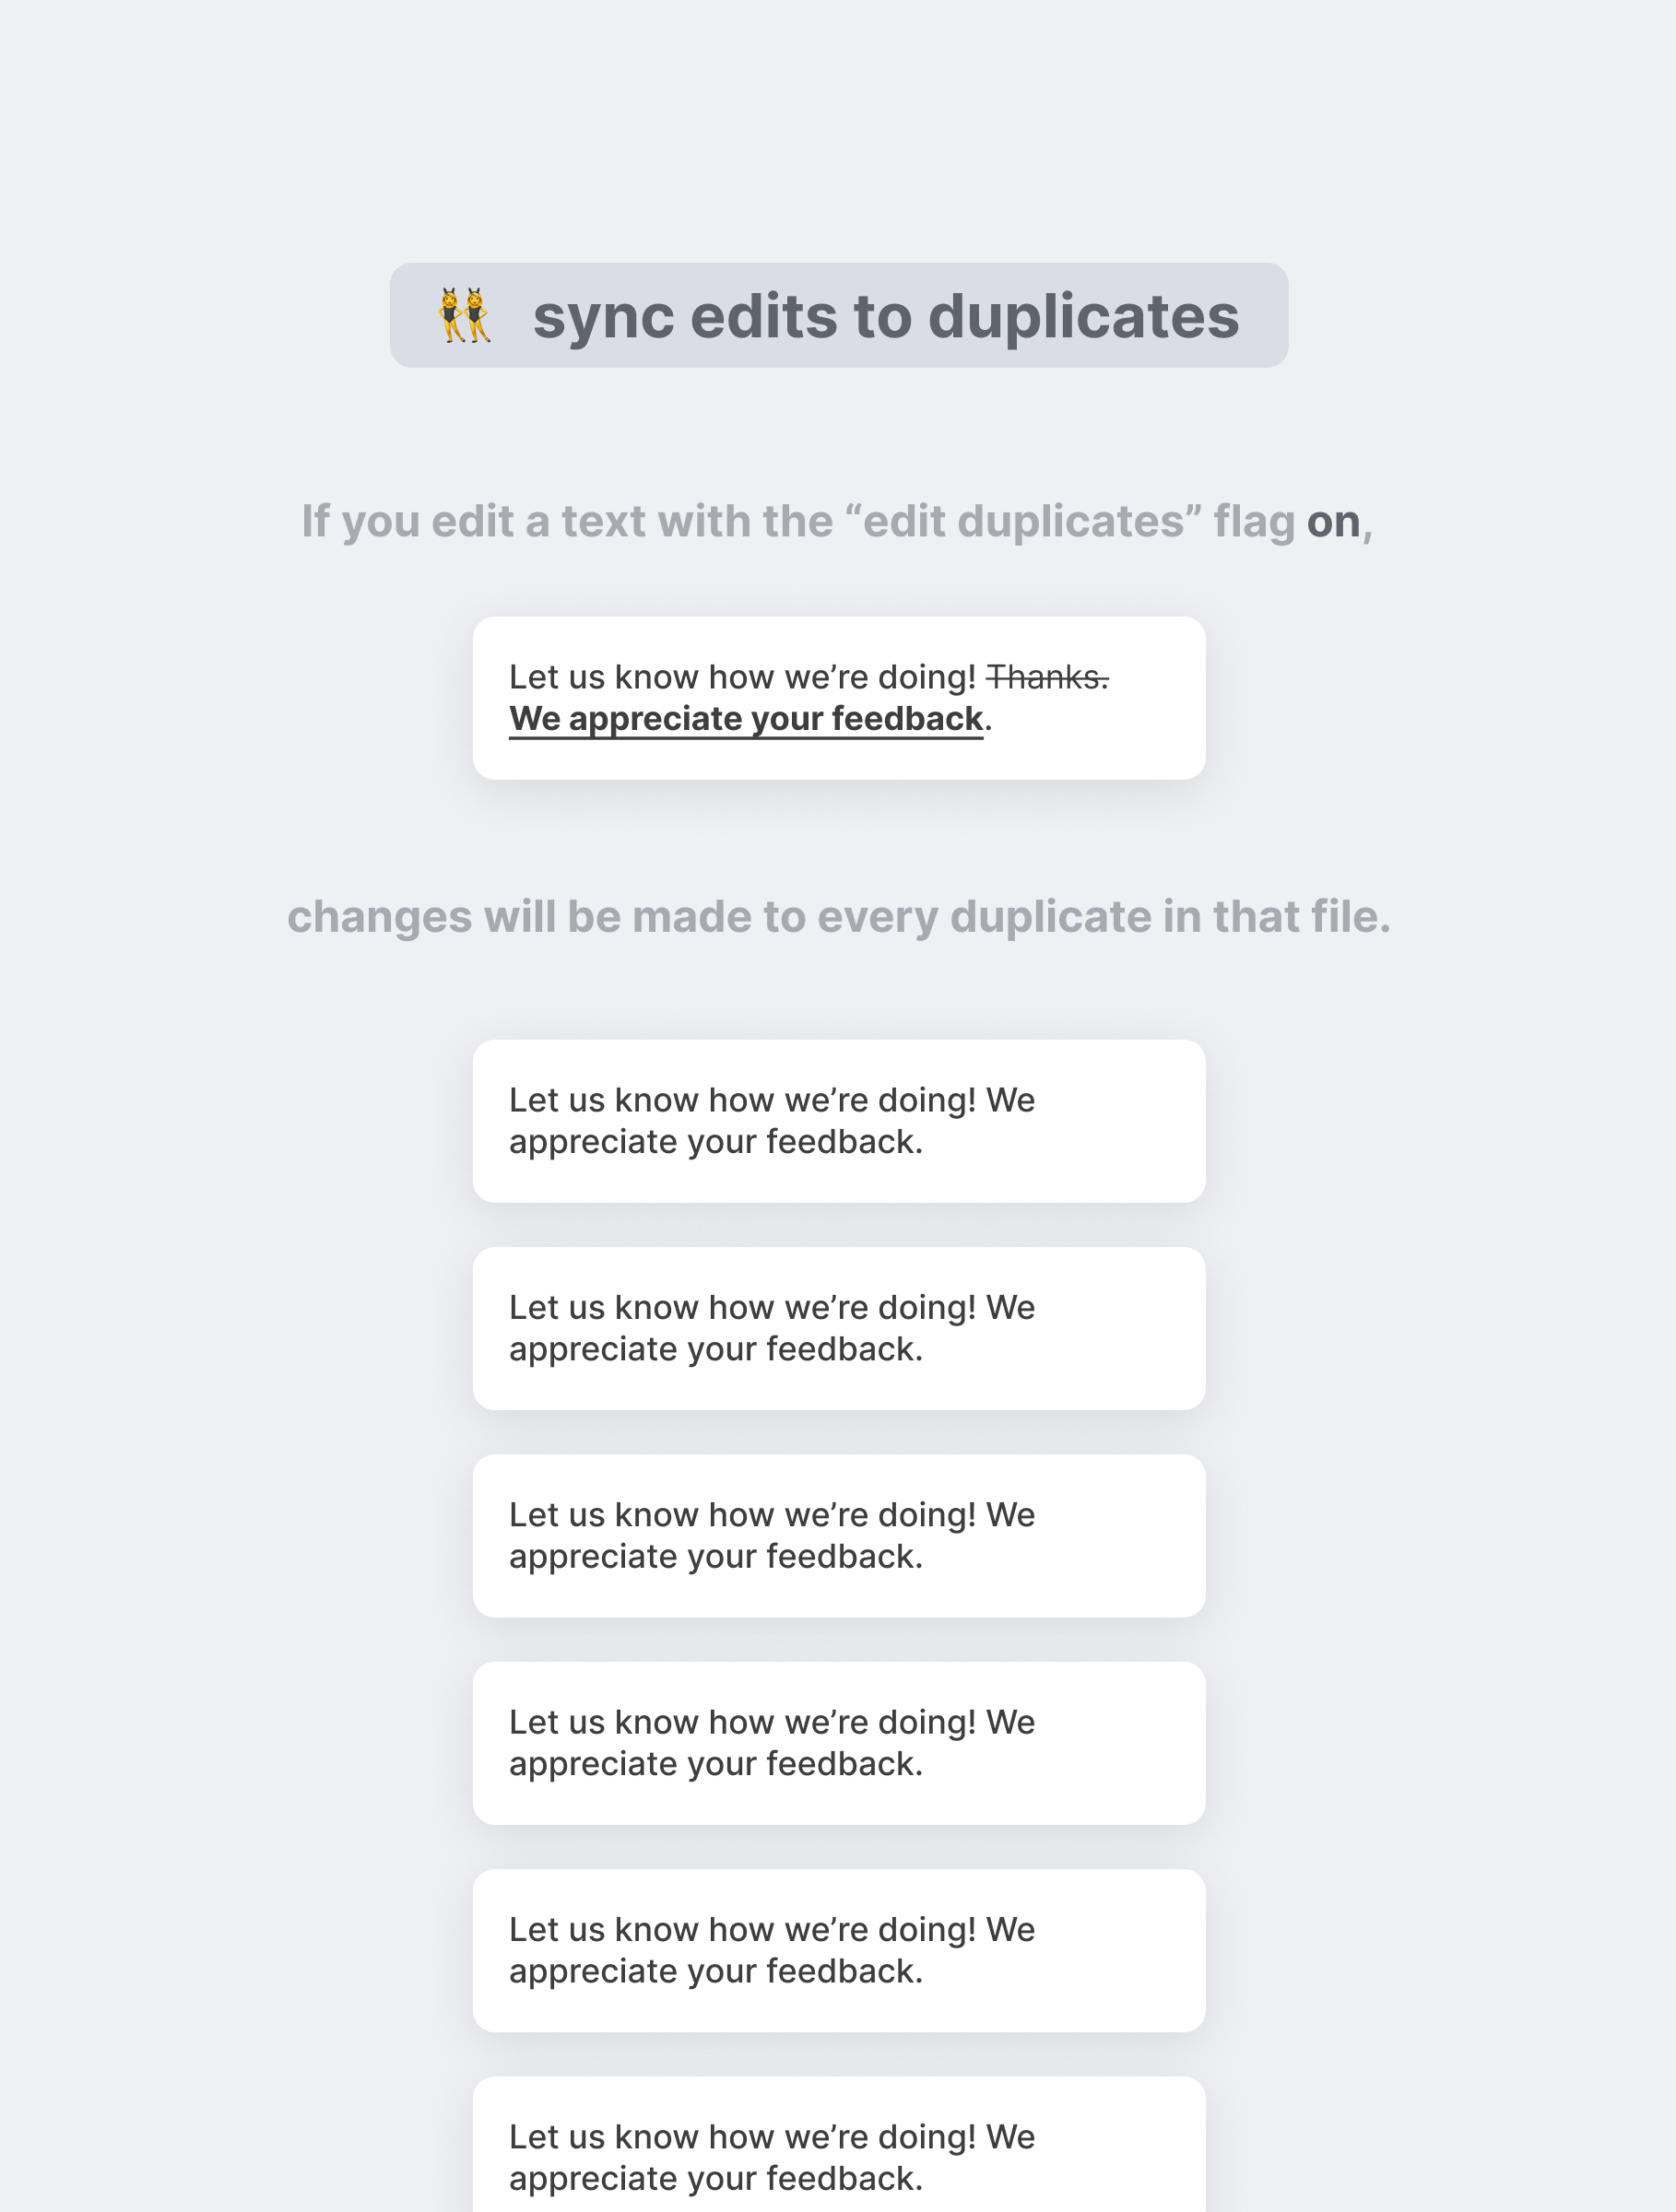Select the fourth duplicate feedback card

tap(839, 1743)
